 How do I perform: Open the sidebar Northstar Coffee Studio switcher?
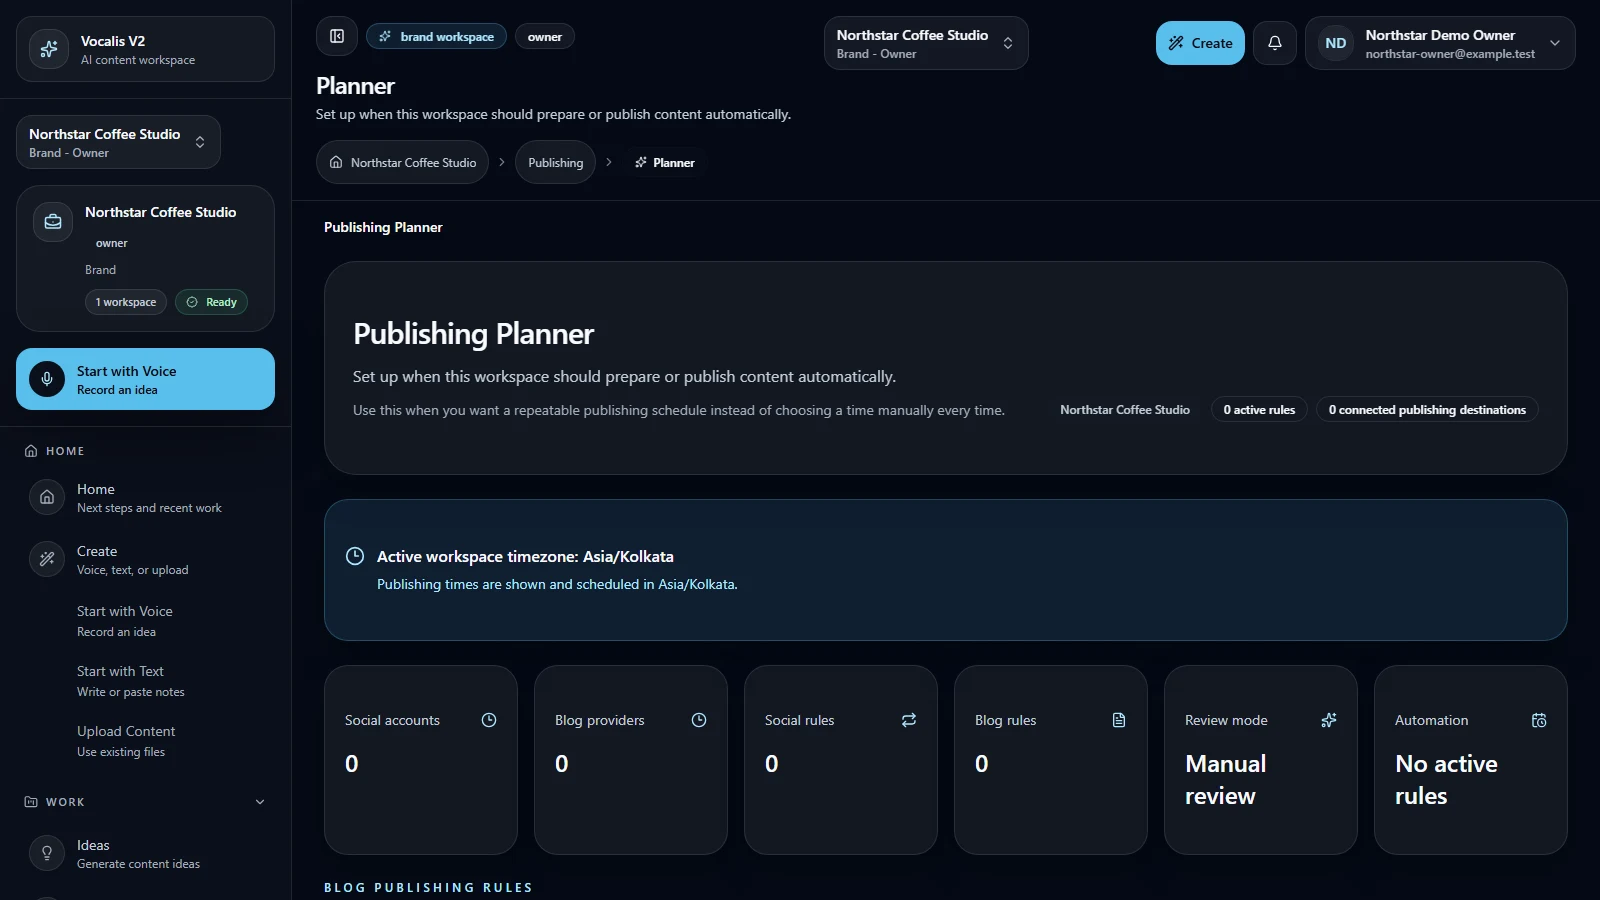[x=118, y=142]
